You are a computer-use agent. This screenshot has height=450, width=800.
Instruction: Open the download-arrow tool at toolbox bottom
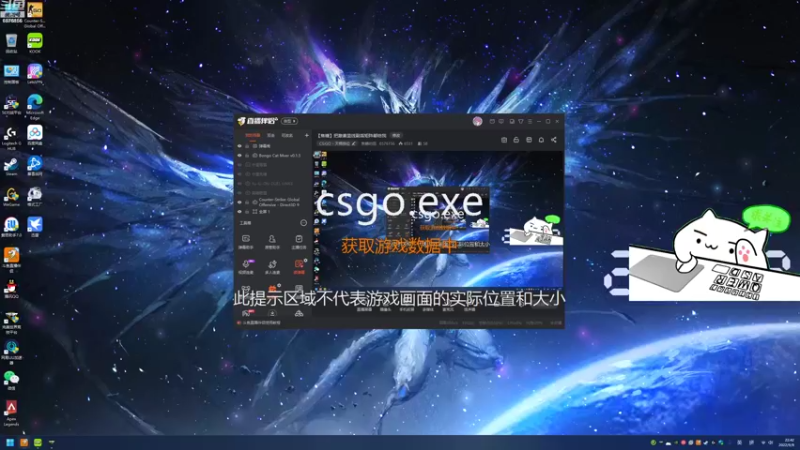[x=272, y=313]
